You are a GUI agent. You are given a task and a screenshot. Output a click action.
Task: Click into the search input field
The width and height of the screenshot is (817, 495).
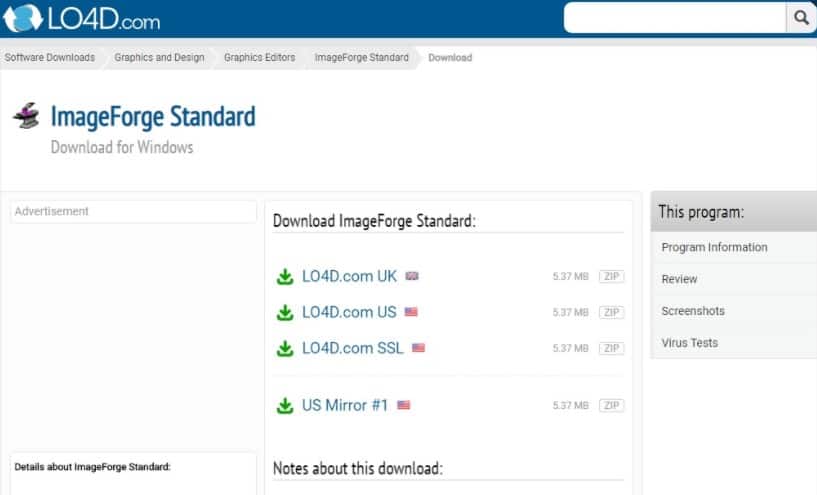click(x=675, y=18)
